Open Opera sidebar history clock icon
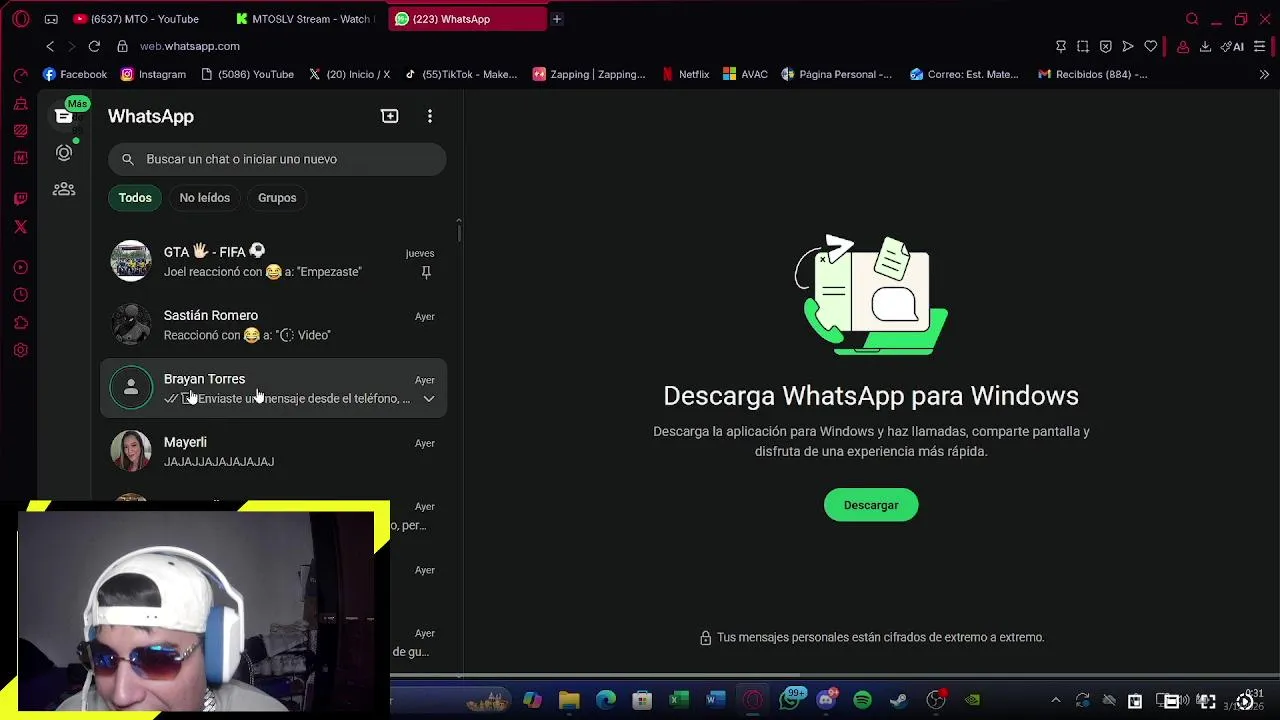This screenshot has height=720, width=1280. pyautogui.click(x=21, y=295)
